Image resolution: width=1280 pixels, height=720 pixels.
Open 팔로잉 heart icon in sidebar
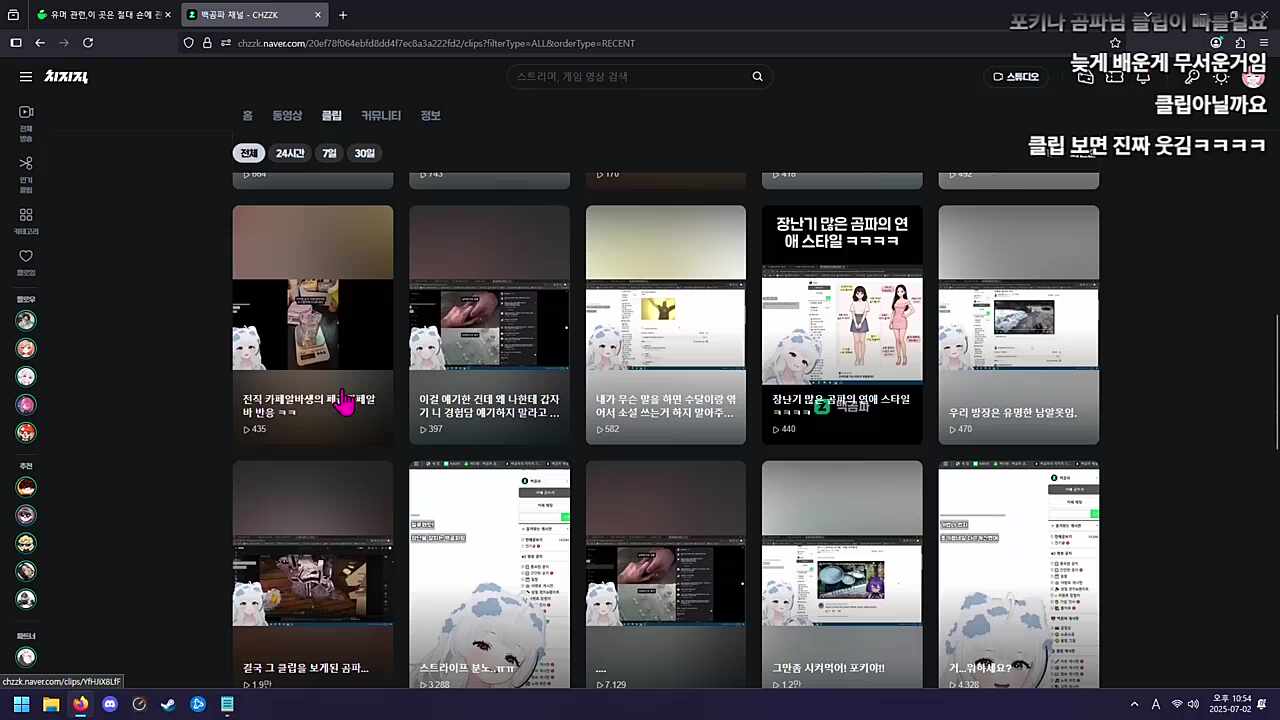click(x=26, y=264)
